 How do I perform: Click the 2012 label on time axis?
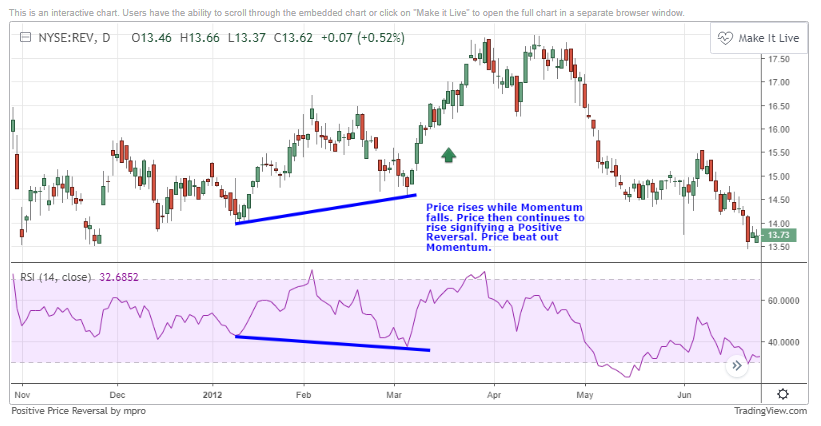tap(213, 395)
